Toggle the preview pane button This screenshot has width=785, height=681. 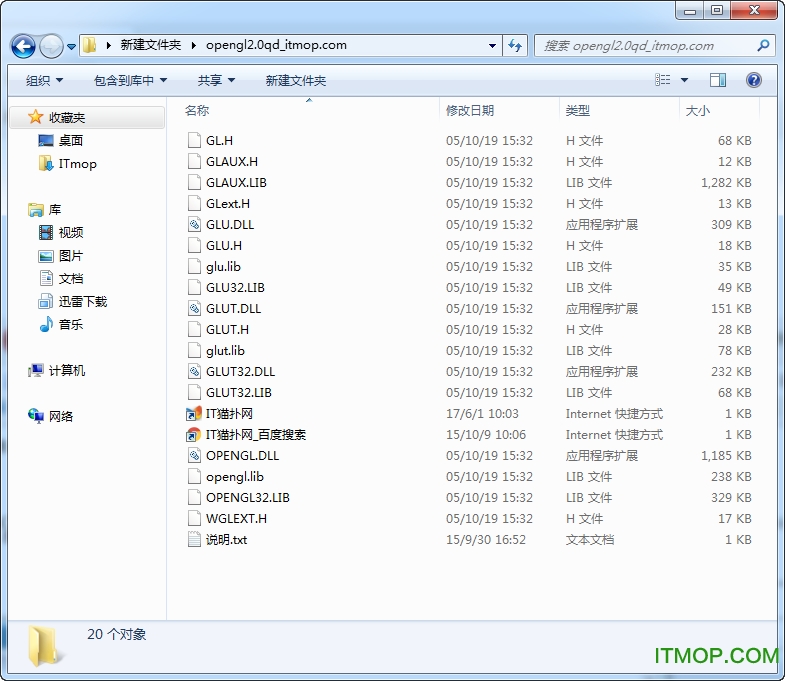[x=718, y=80]
